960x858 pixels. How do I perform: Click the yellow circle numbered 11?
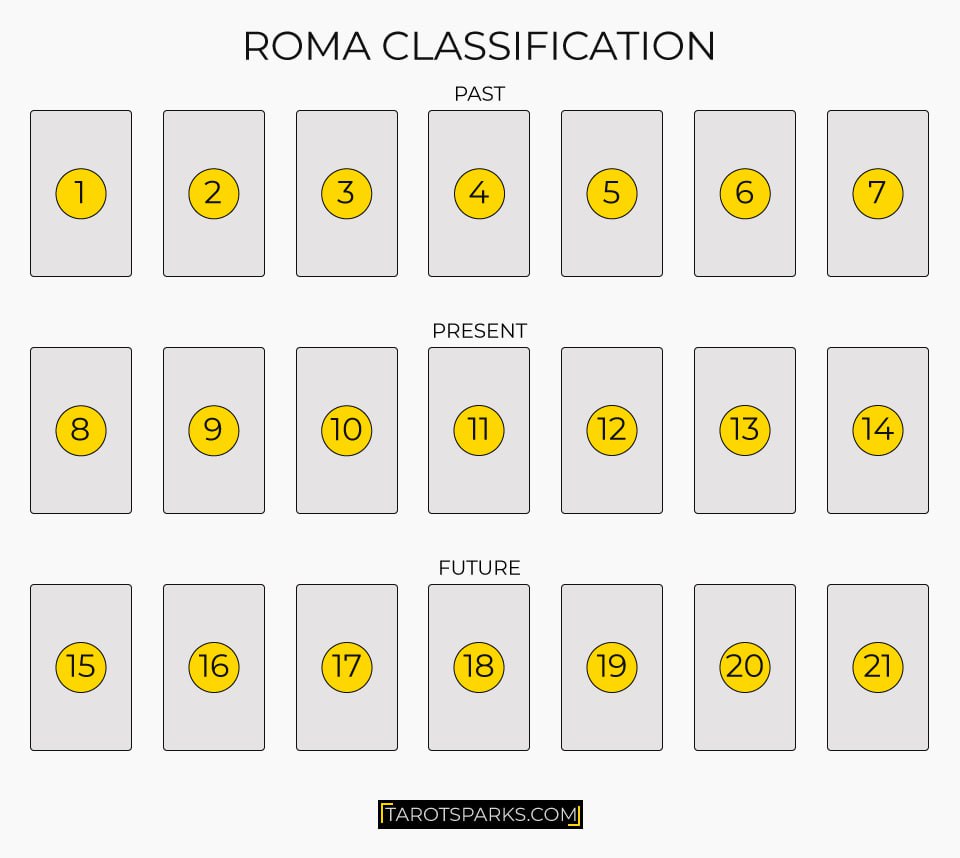click(x=479, y=431)
